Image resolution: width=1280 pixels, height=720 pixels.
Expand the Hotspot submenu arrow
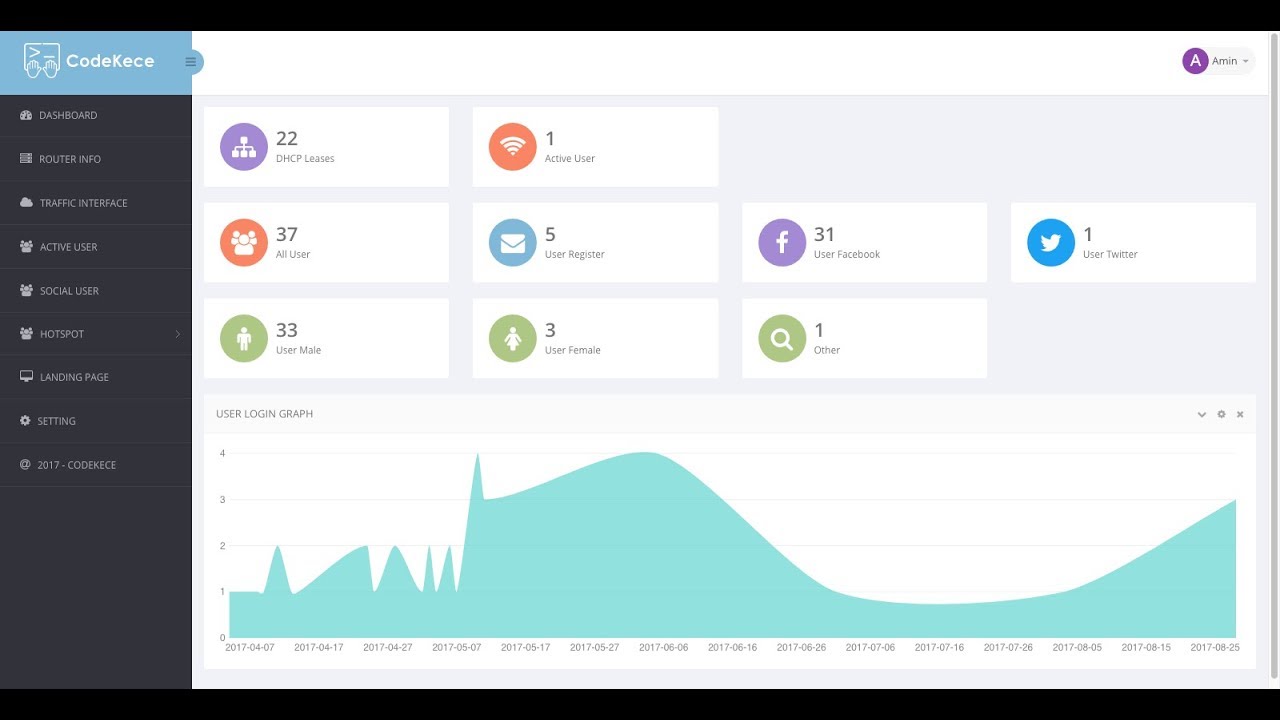(x=177, y=334)
